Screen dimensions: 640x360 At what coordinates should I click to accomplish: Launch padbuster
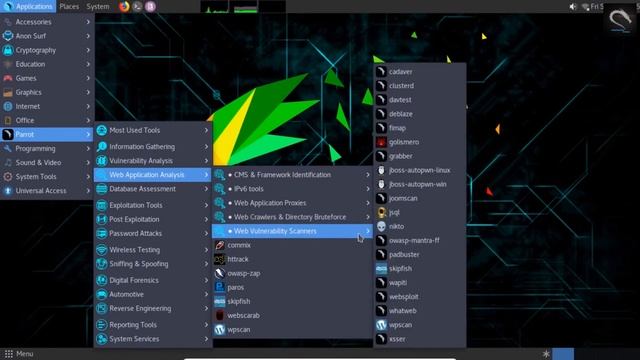420,255
